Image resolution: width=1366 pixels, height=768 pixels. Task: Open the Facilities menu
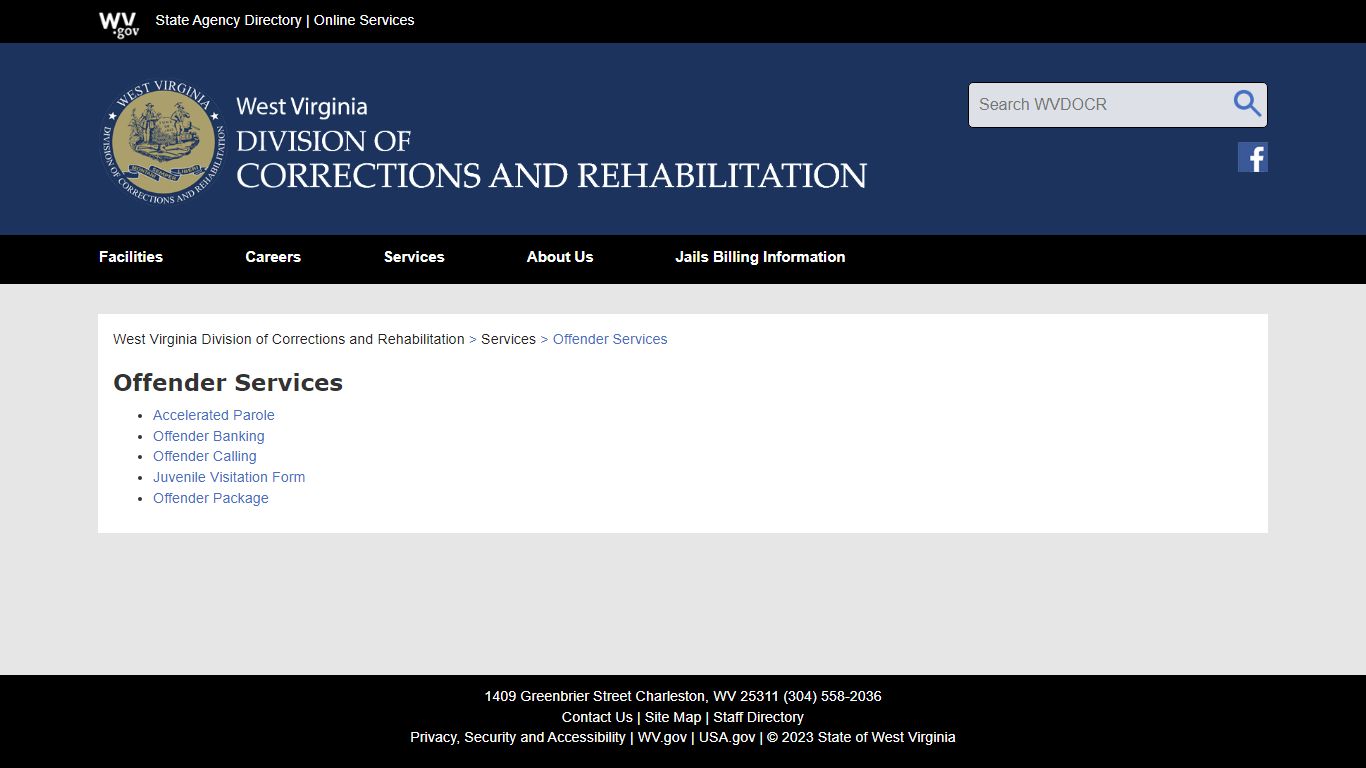click(x=131, y=257)
